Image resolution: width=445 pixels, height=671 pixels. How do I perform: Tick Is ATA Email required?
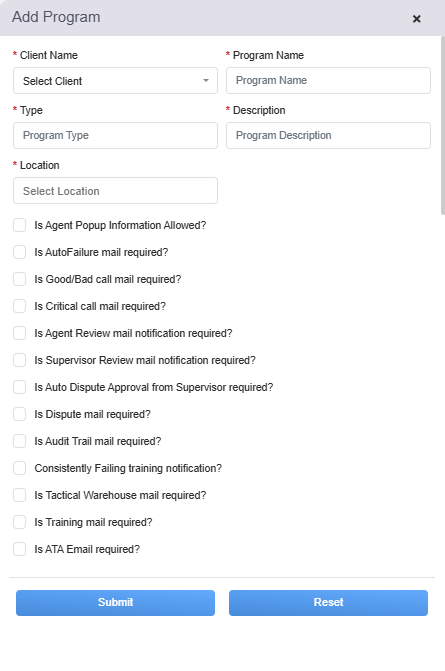point(20,549)
